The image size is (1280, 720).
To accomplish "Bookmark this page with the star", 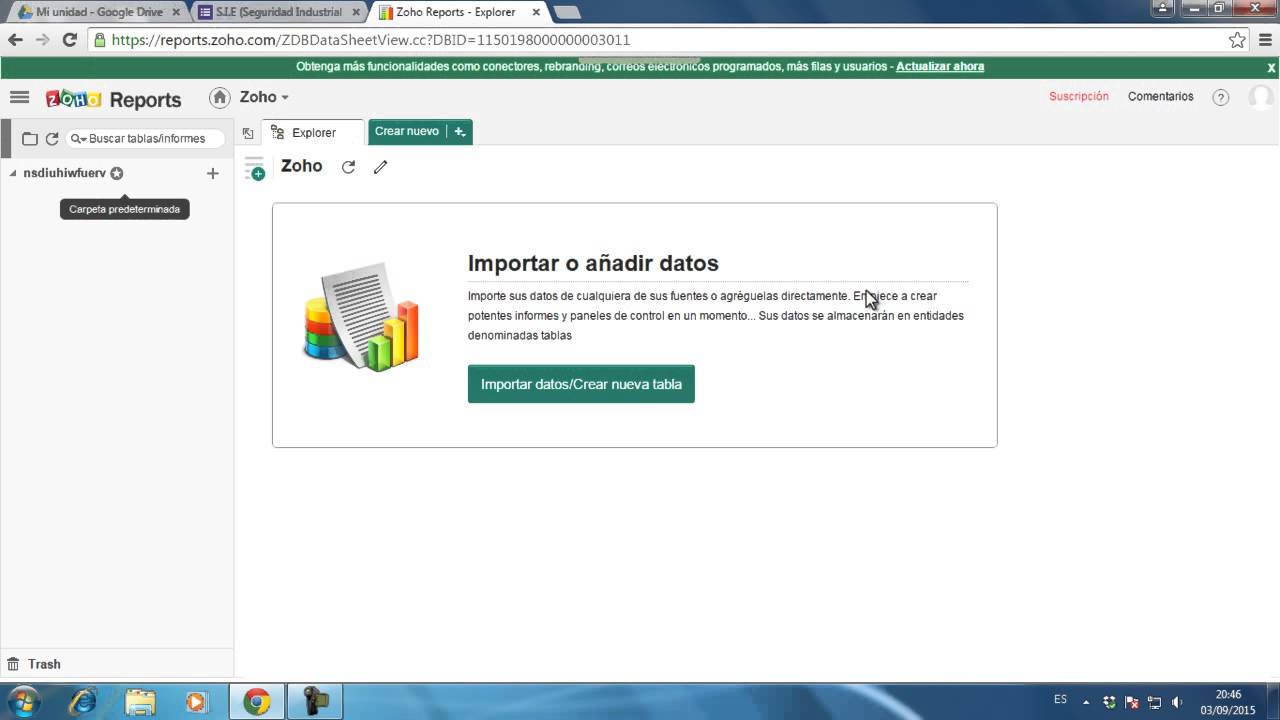I will pyautogui.click(x=1237, y=40).
